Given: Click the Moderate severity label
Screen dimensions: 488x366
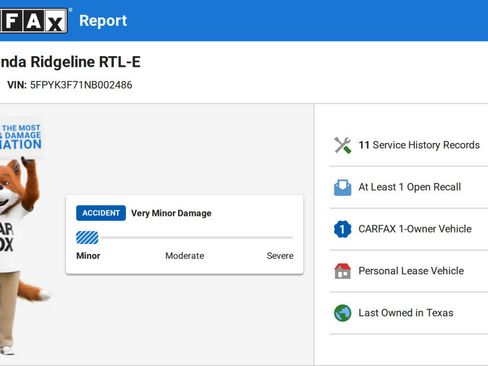Looking at the screenshot, I should [185, 256].
